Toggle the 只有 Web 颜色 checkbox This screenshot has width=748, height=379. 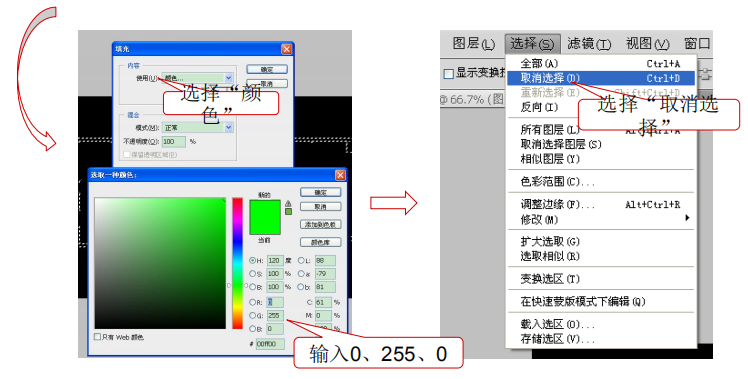(97, 337)
